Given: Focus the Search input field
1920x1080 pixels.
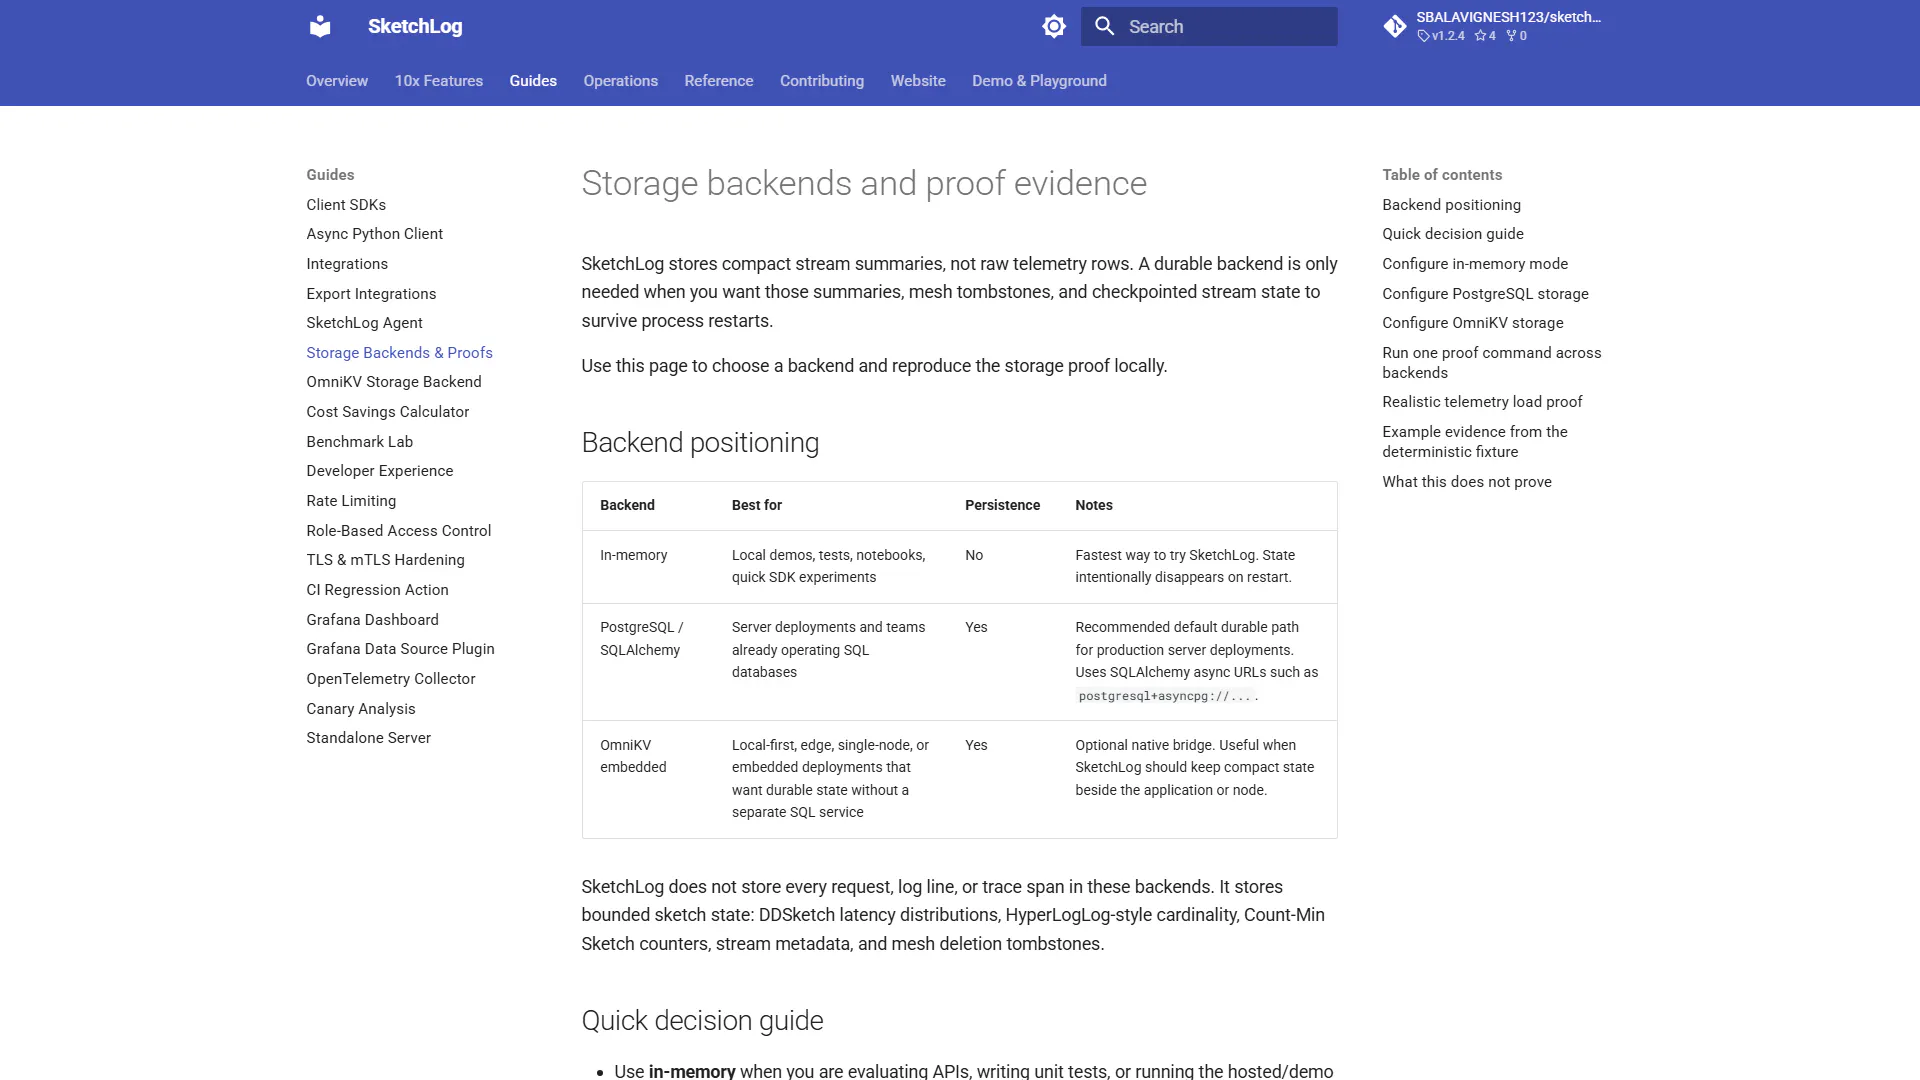Looking at the screenshot, I should 1209,27.
